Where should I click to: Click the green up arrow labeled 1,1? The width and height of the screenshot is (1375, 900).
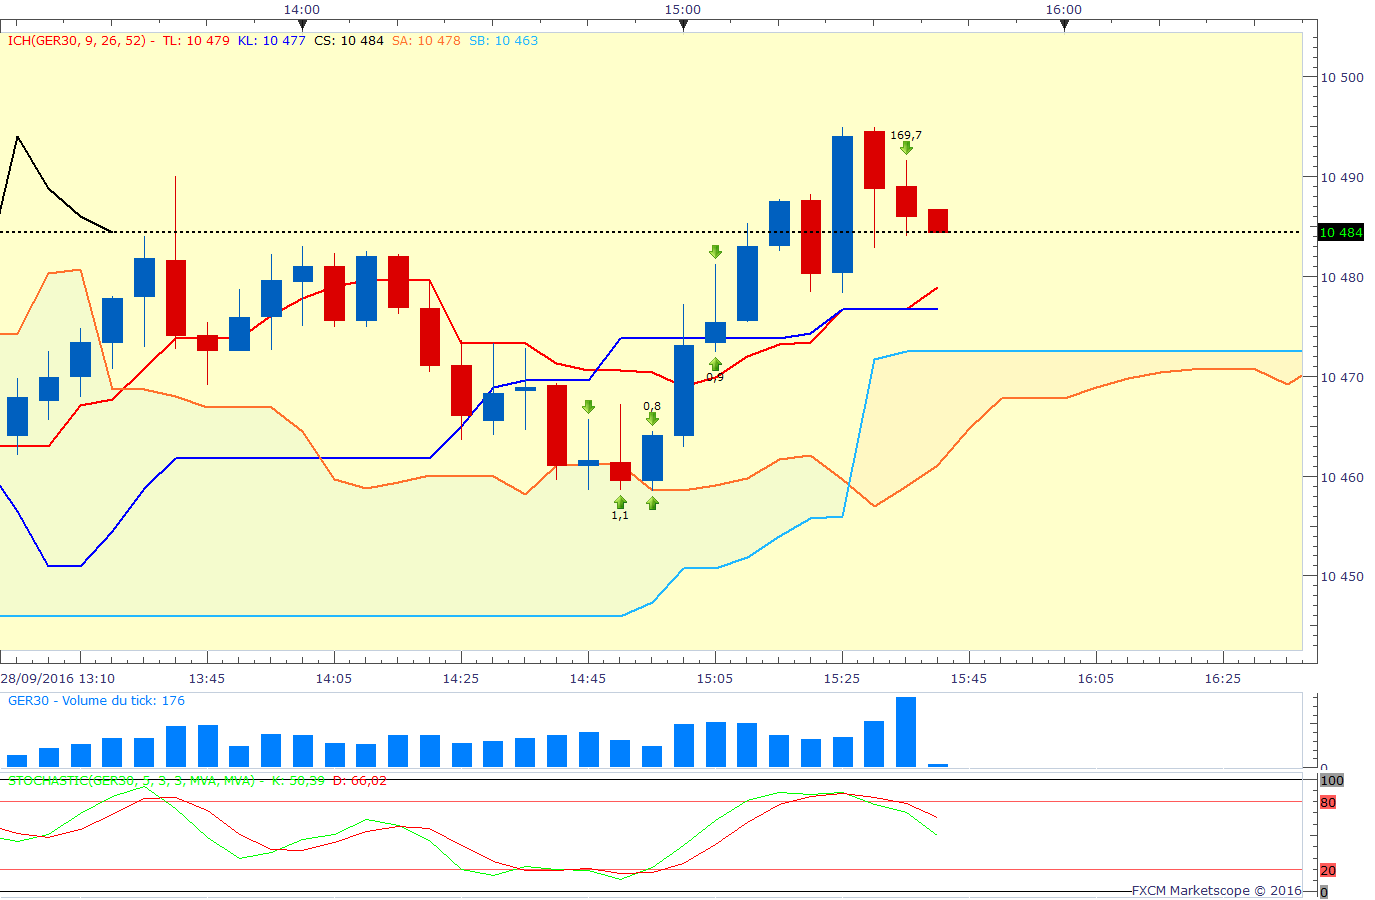point(620,501)
